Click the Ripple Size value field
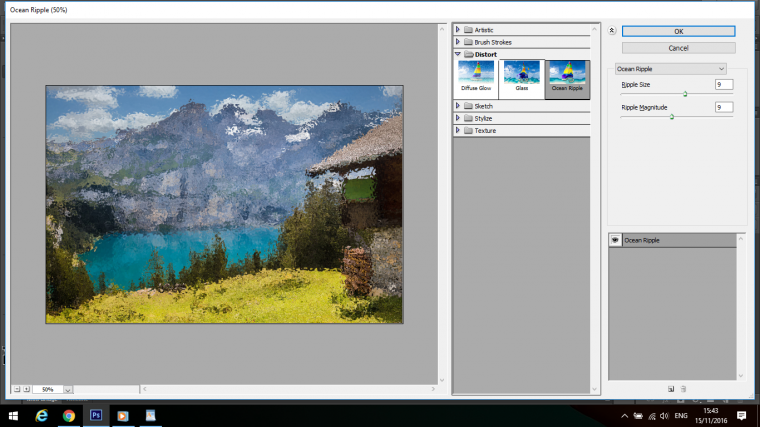 point(724,84)
